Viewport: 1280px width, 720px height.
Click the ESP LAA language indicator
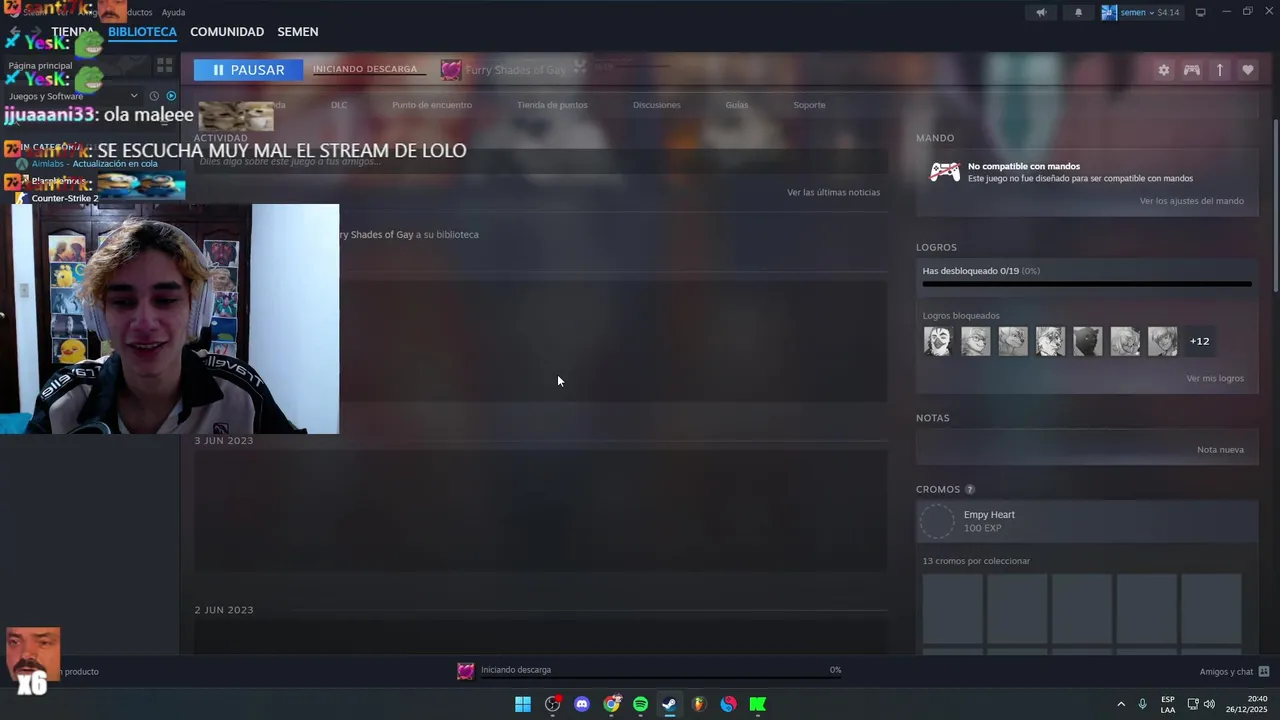click(1168, 704)
